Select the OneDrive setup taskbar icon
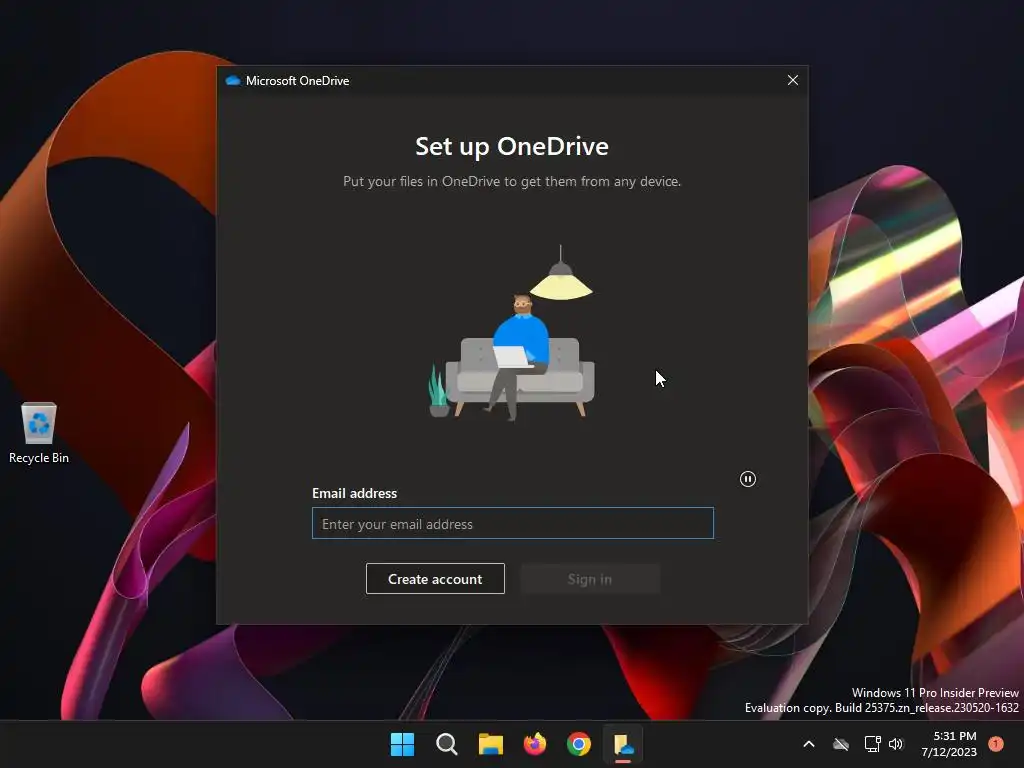This screenshot has height=768, width=1024. 623,744
